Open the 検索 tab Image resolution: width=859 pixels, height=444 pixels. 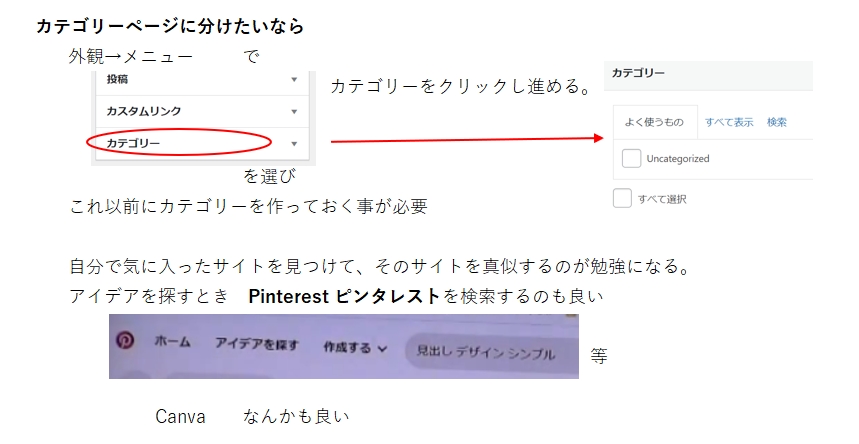[x=777, y=122]
